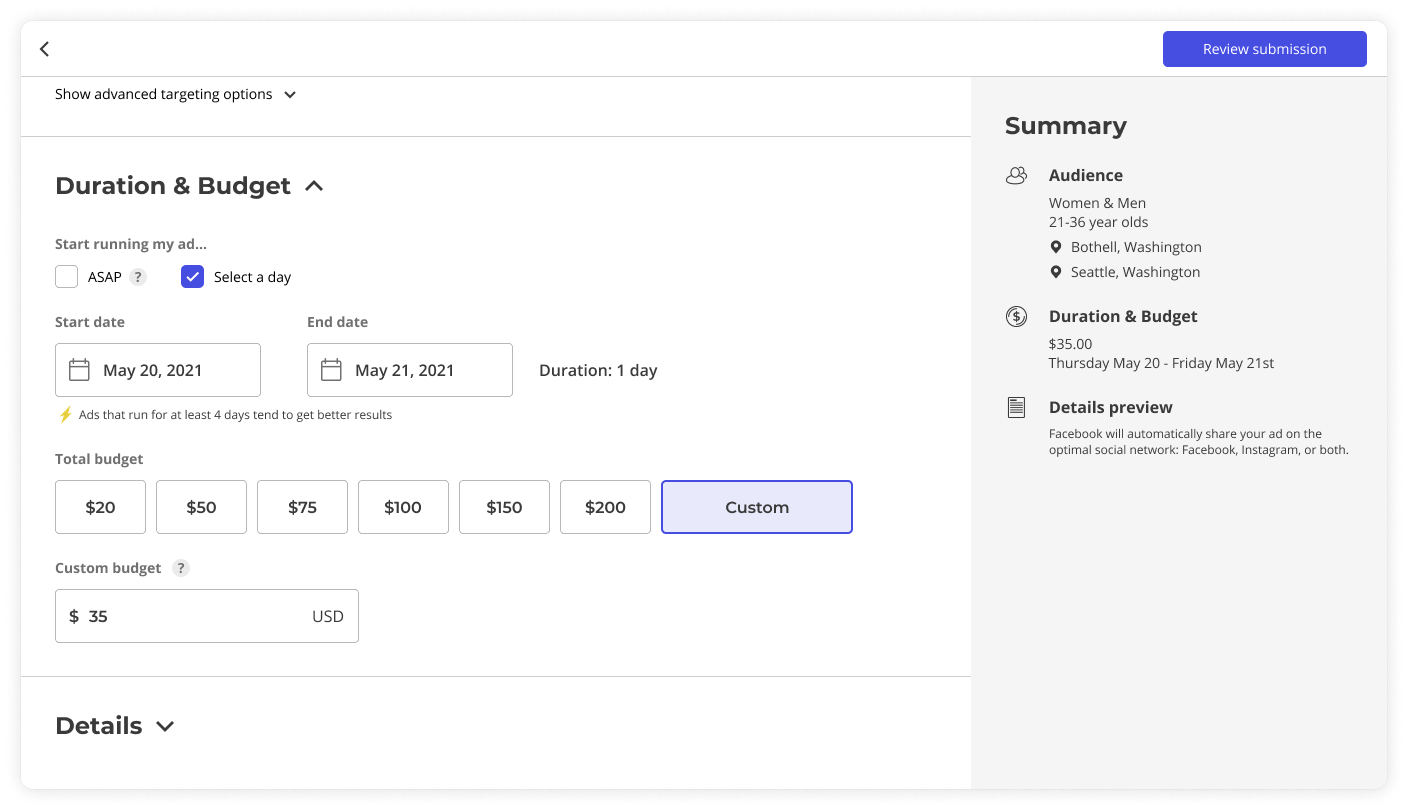Check the ASAP checkbox
This screenshot has width=1408, height=811.
tap(67, 277)
